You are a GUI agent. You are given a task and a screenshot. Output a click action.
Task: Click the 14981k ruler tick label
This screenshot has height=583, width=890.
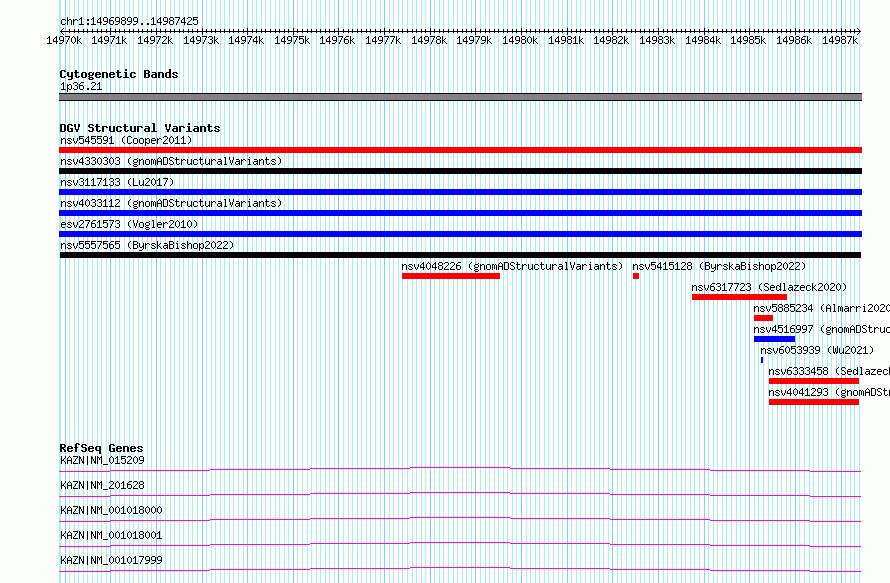click(x=566, y=40)
